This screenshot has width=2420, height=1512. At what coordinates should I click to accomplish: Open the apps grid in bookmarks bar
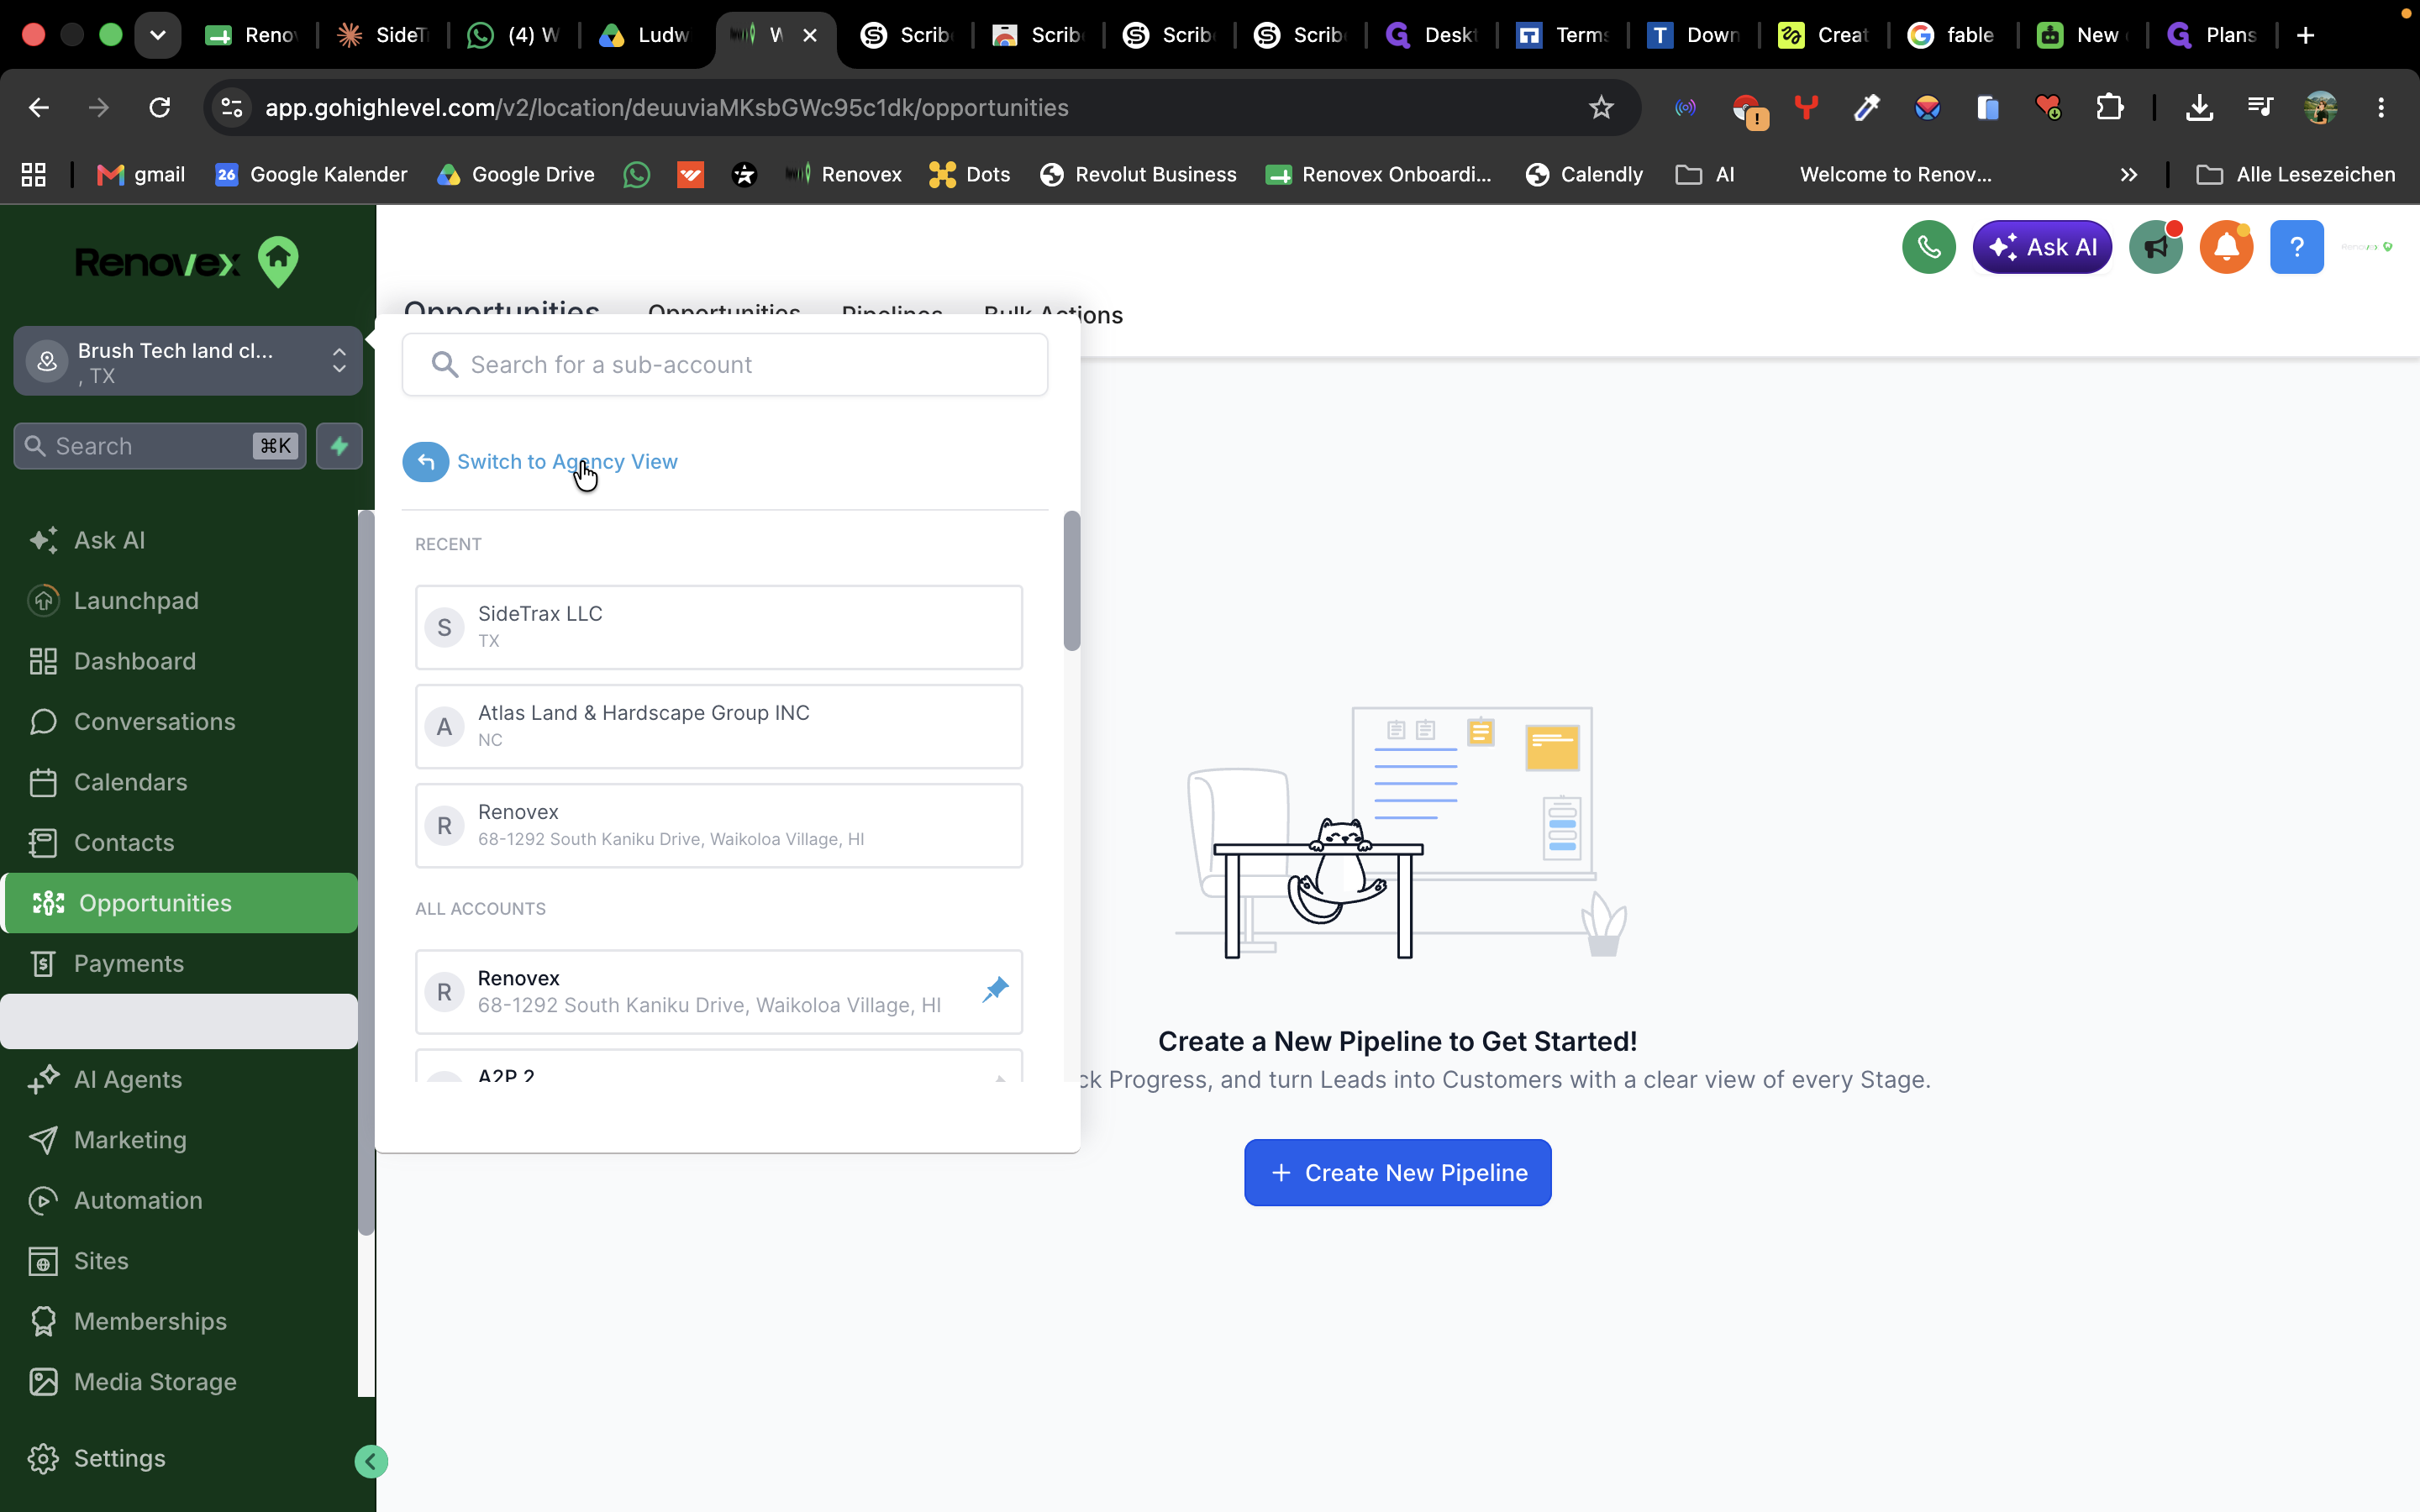(34, 174)
